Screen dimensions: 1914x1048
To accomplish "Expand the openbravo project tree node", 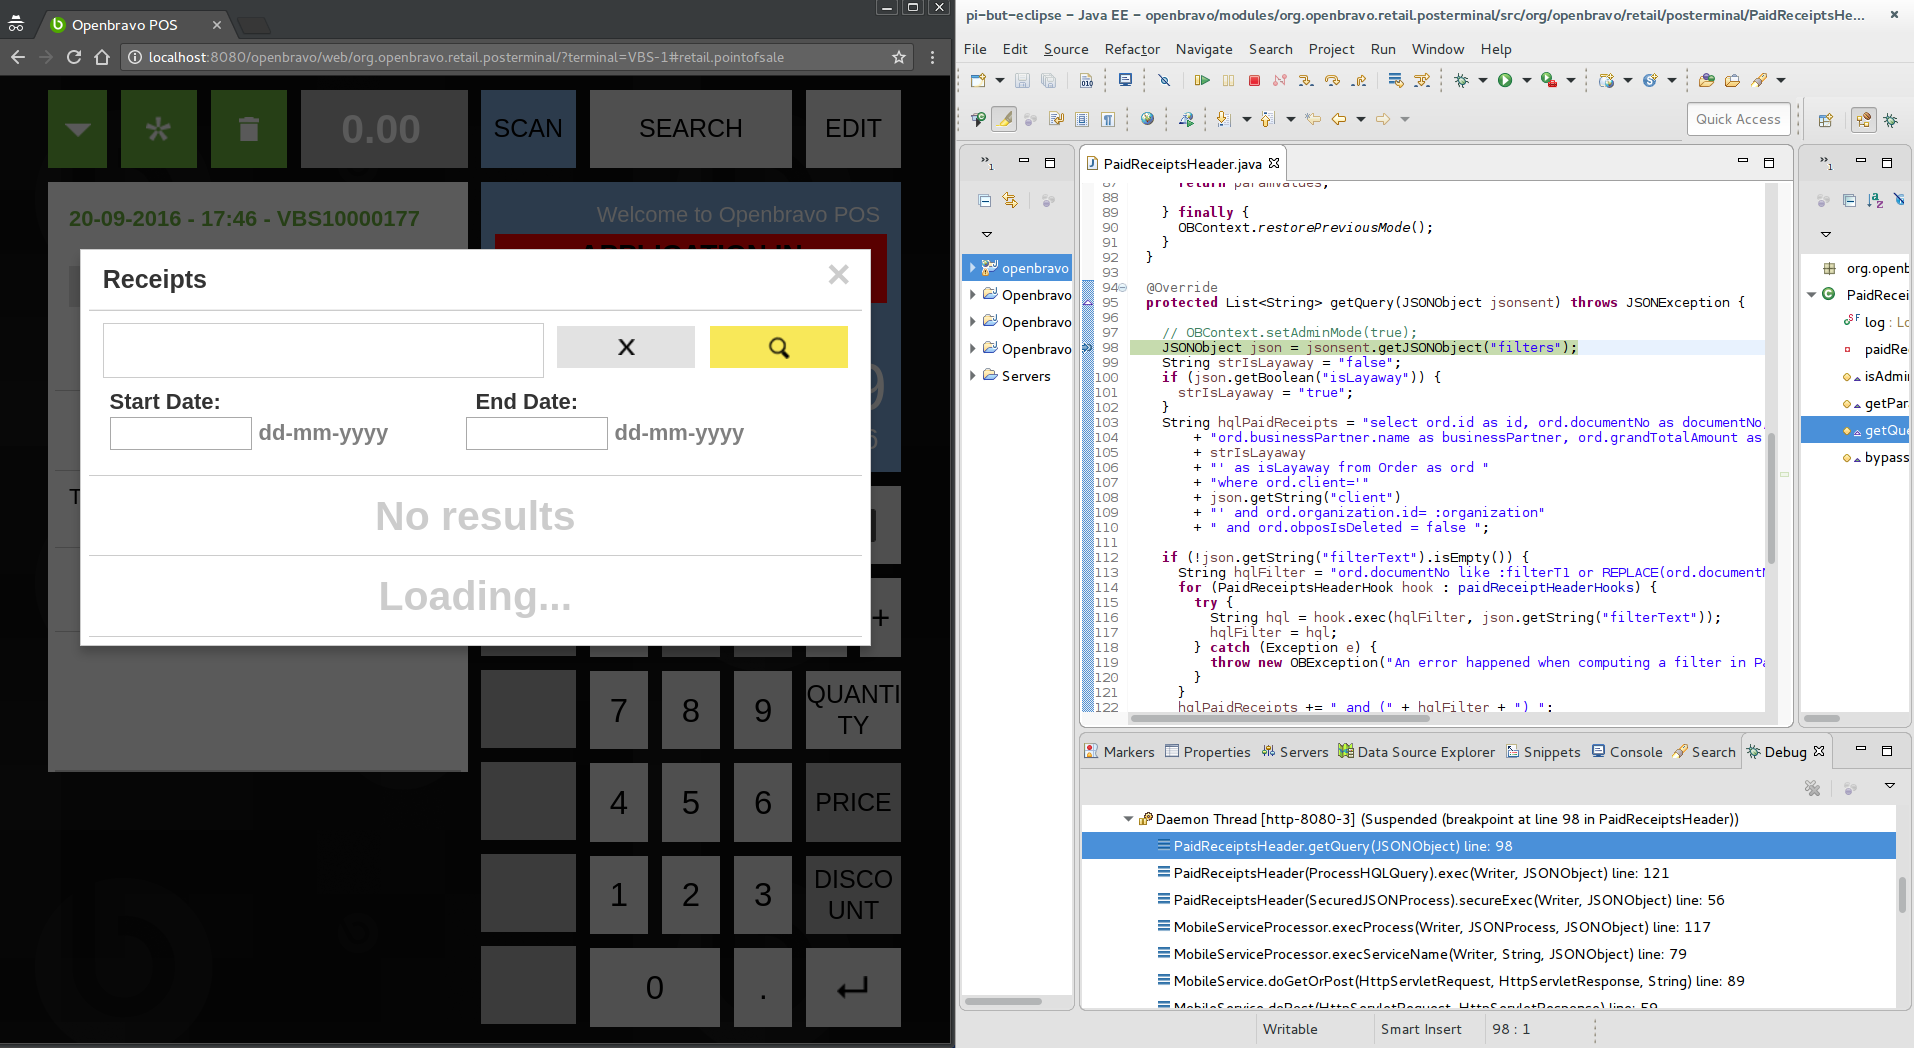I will pos(972,268).
